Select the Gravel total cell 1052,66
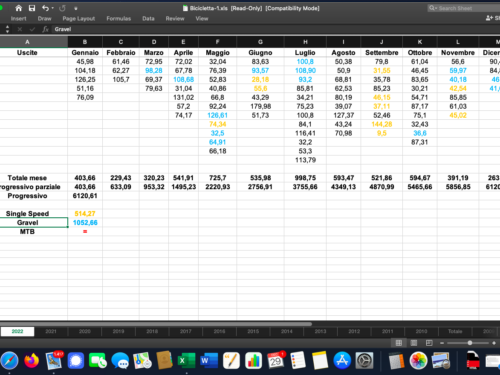 pos(85,223)
